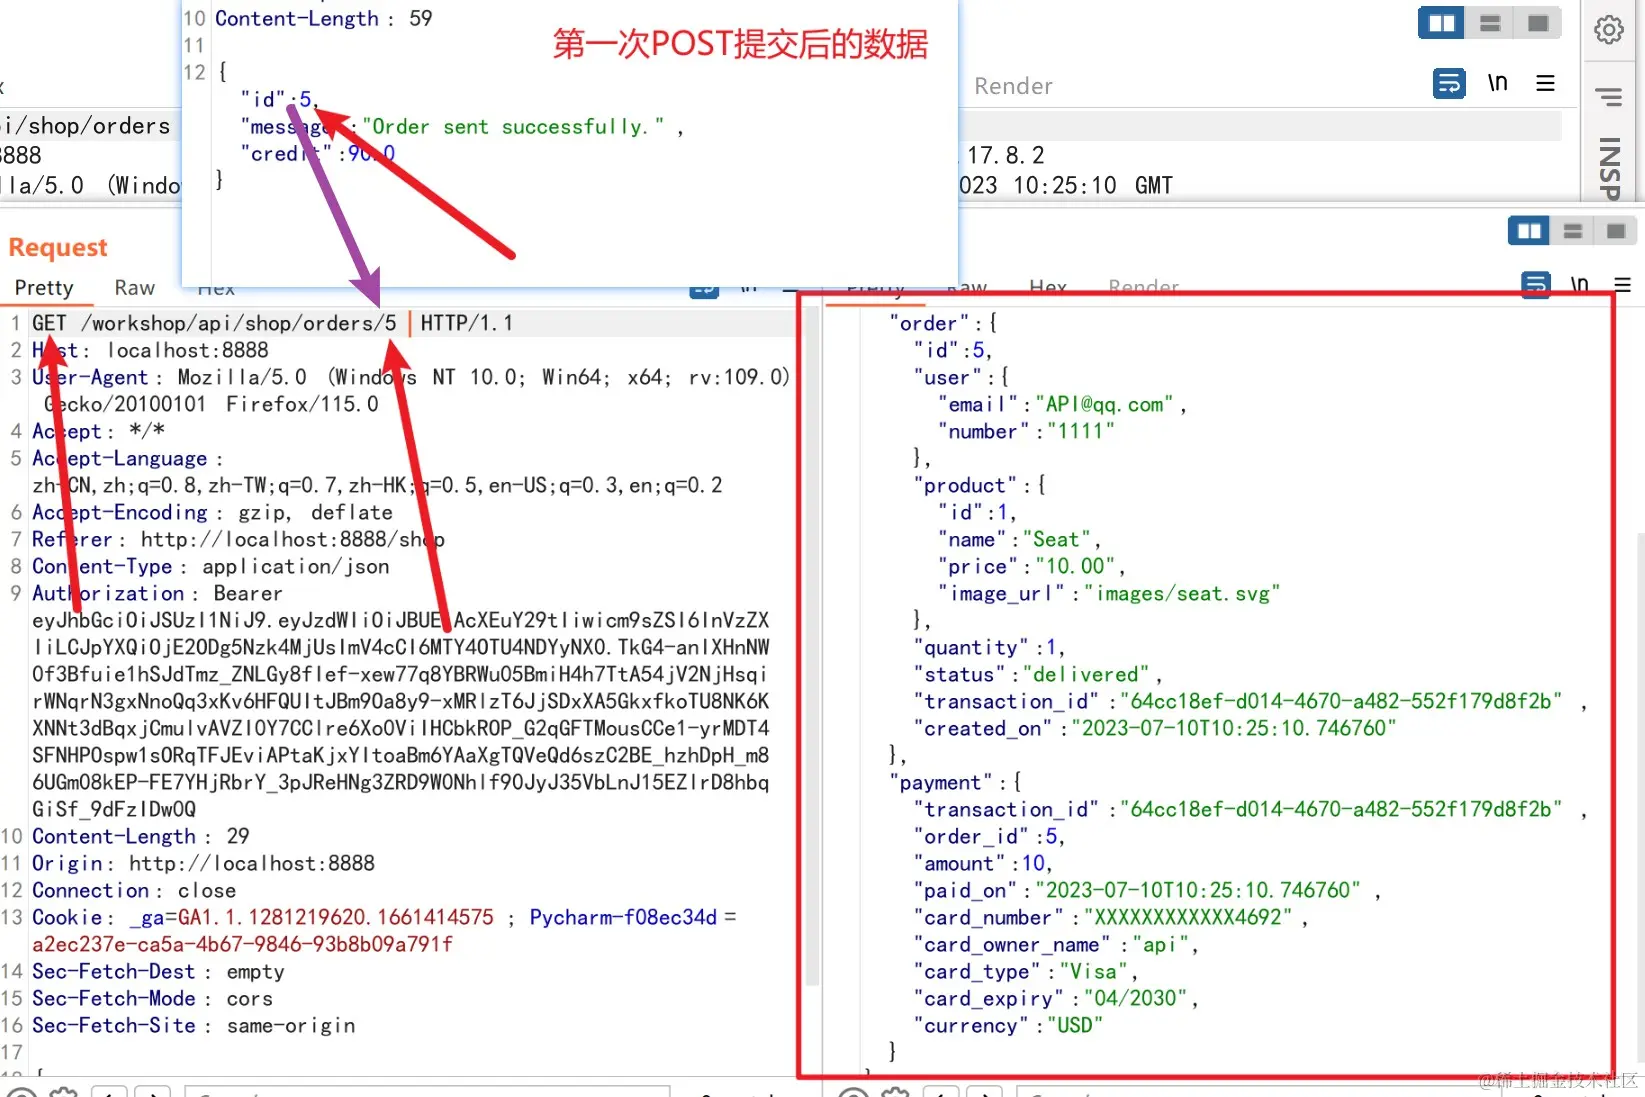Select top-bottom layout in upper panel
Viewport: 1645px width, 1097px height.
pos(1490,23)
